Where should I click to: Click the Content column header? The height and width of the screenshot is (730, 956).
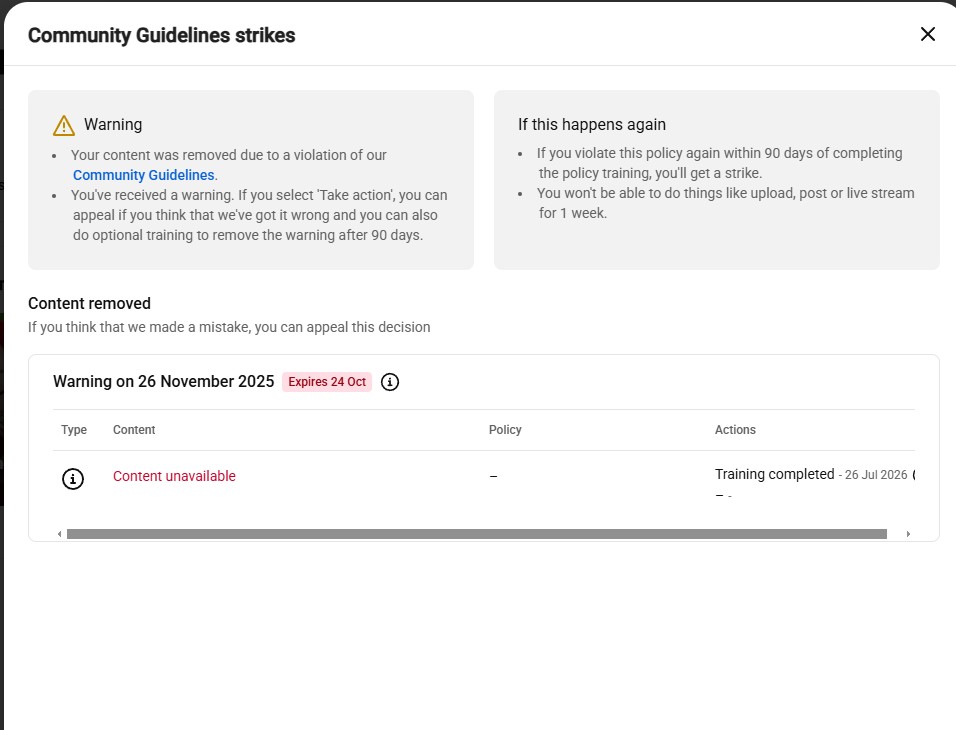pyautogui.click(x=134, y=430)
